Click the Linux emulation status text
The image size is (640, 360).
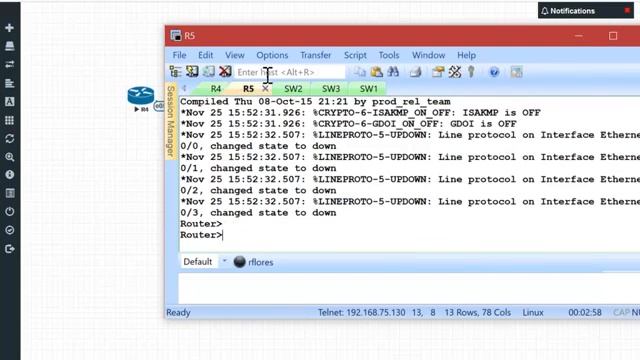click(x=533, y=312)
